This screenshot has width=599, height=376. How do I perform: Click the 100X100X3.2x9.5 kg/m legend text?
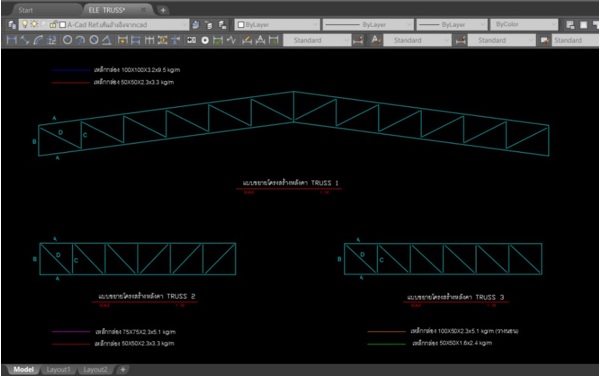(137, 70)
